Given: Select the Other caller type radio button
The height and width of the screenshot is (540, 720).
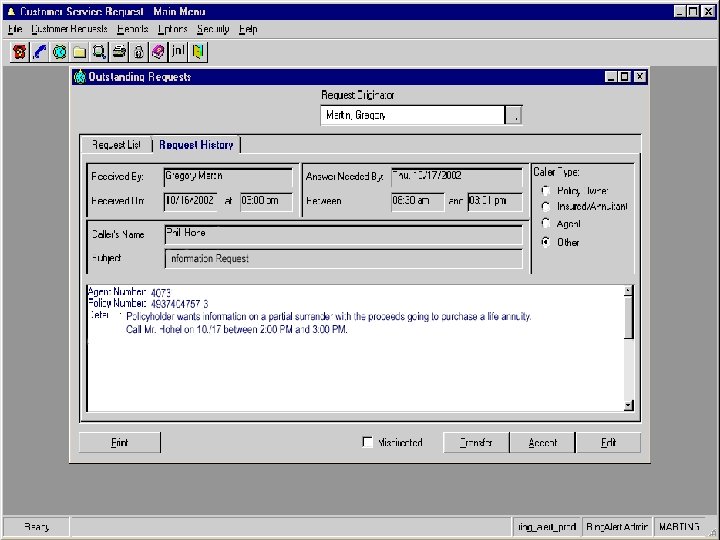Looking at the screenshot, I should (x=546, y=242).
